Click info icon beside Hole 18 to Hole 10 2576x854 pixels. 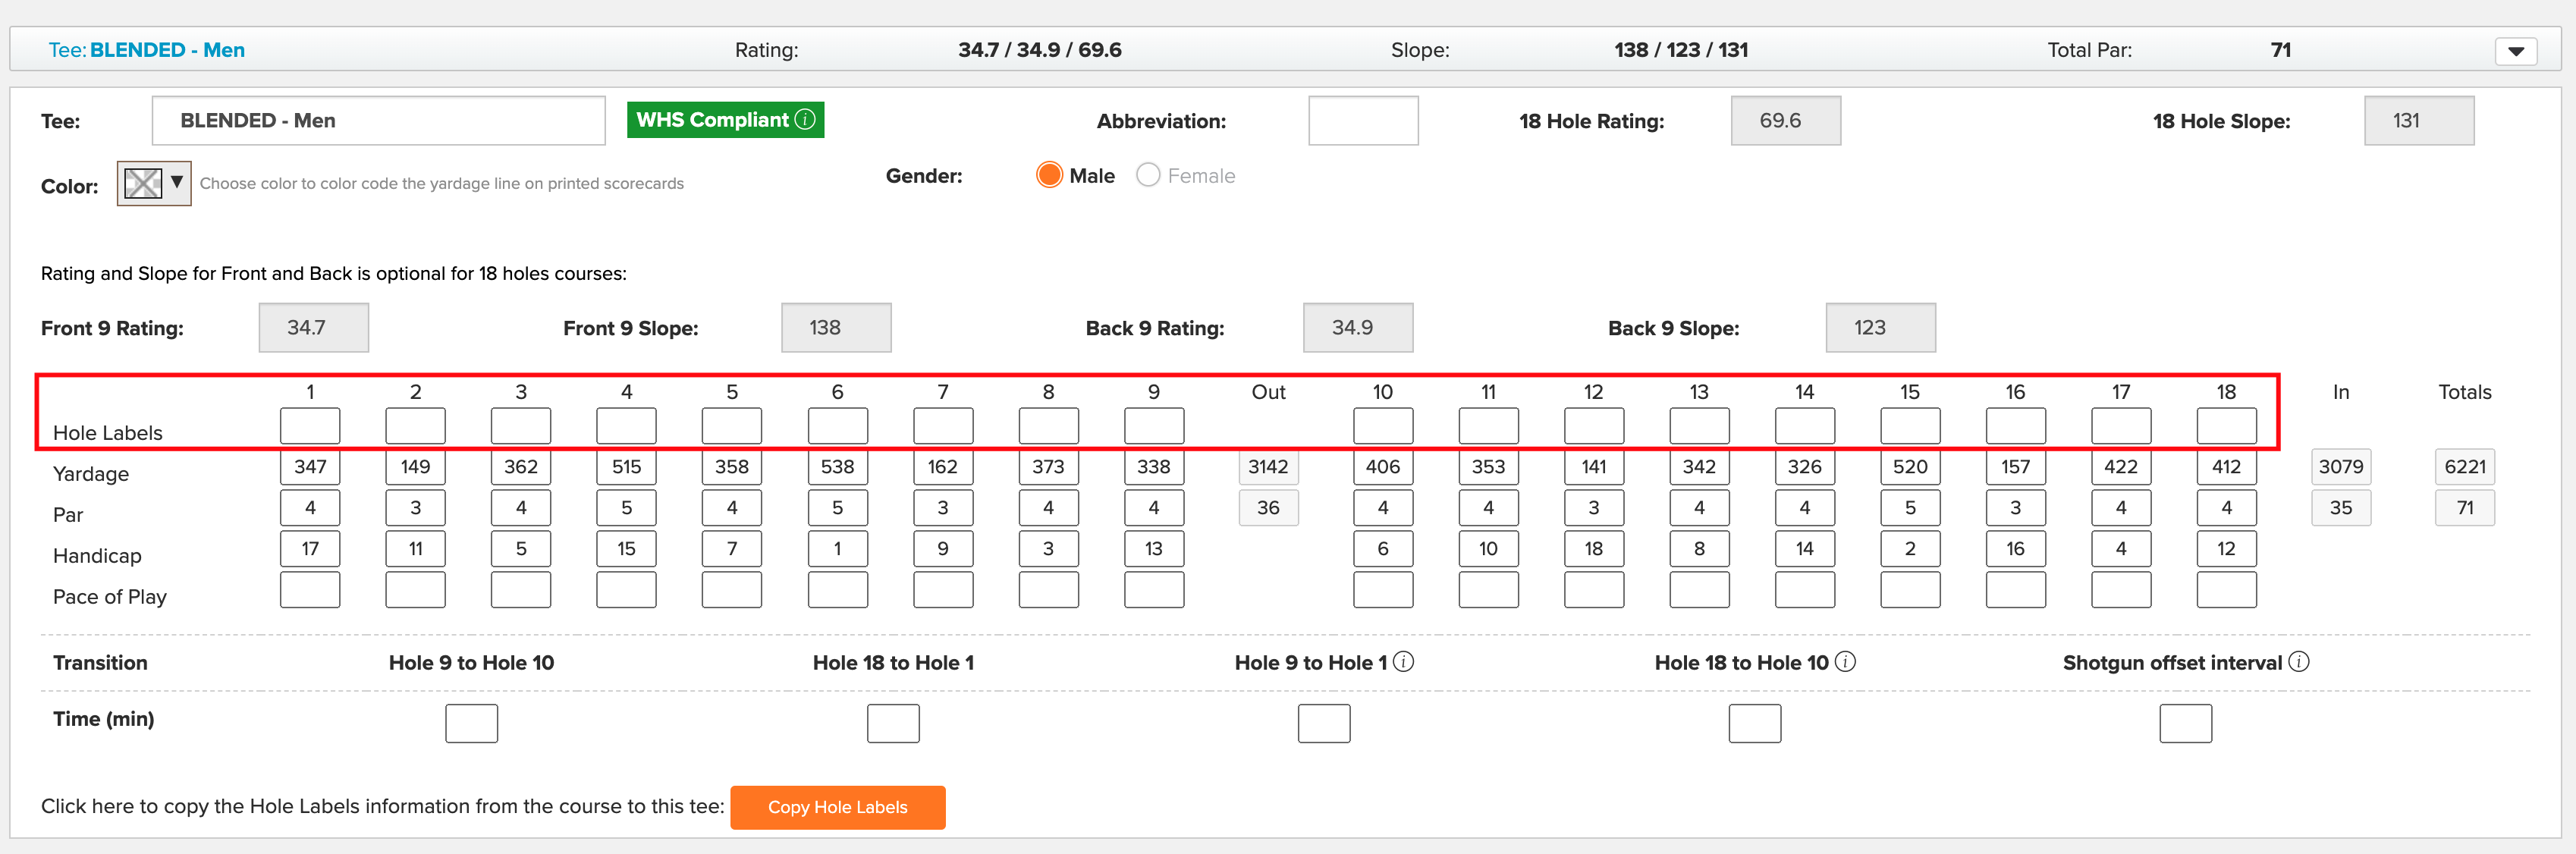(x=1846, y=662)
